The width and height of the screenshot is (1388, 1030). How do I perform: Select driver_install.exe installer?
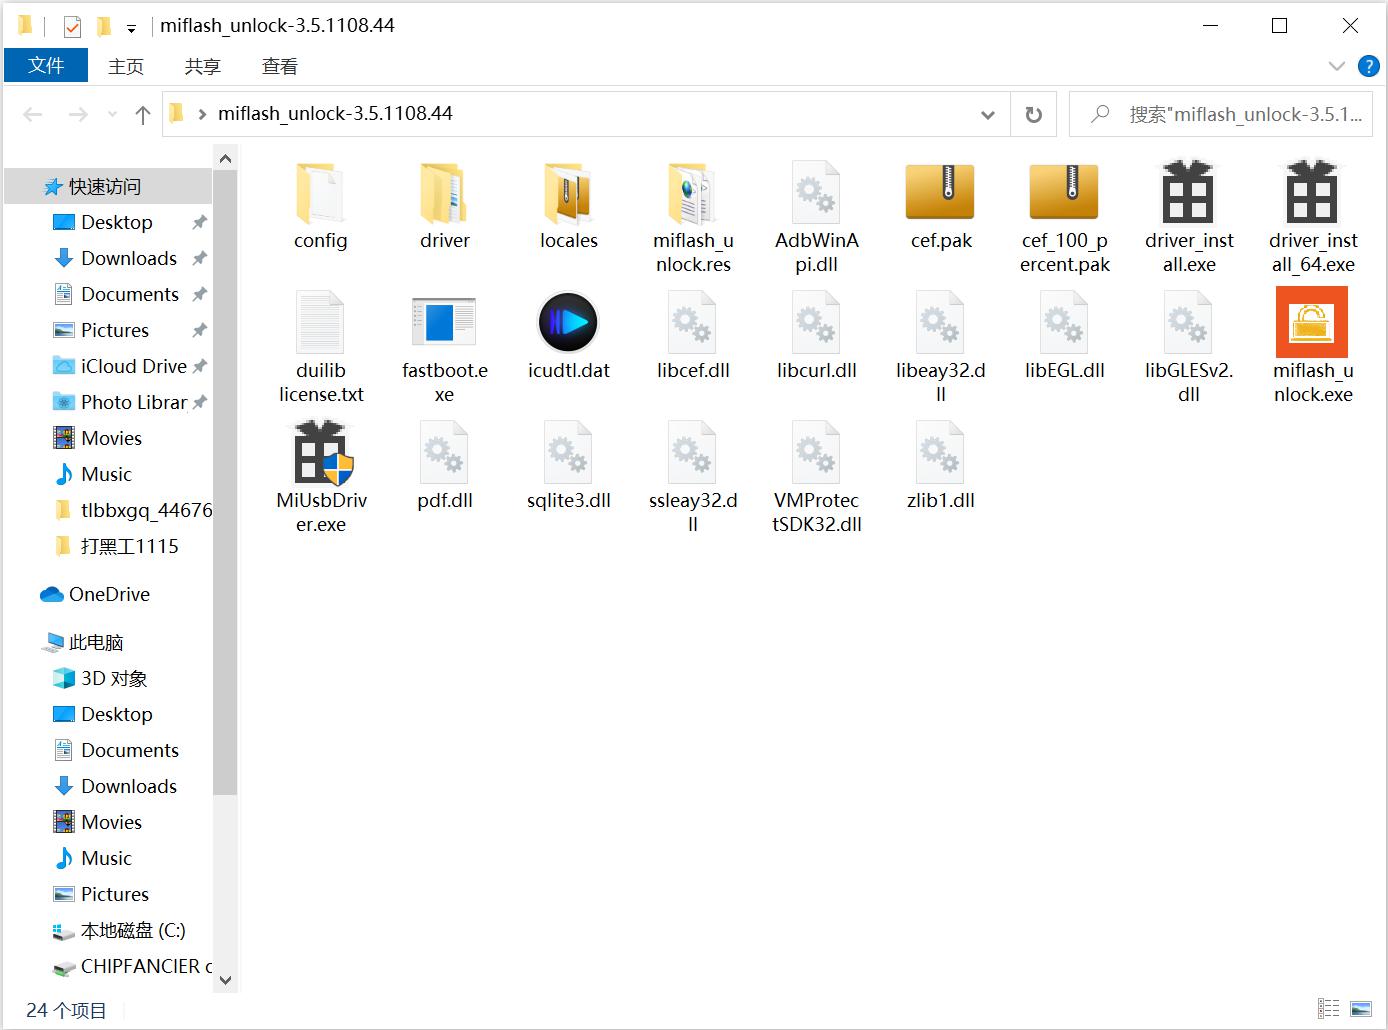(1188, 218)
